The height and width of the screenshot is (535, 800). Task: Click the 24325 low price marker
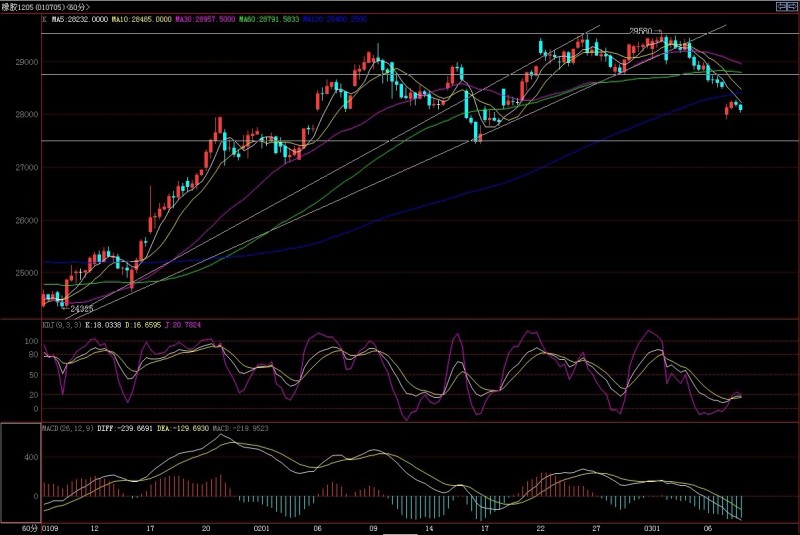click(81, 309)
